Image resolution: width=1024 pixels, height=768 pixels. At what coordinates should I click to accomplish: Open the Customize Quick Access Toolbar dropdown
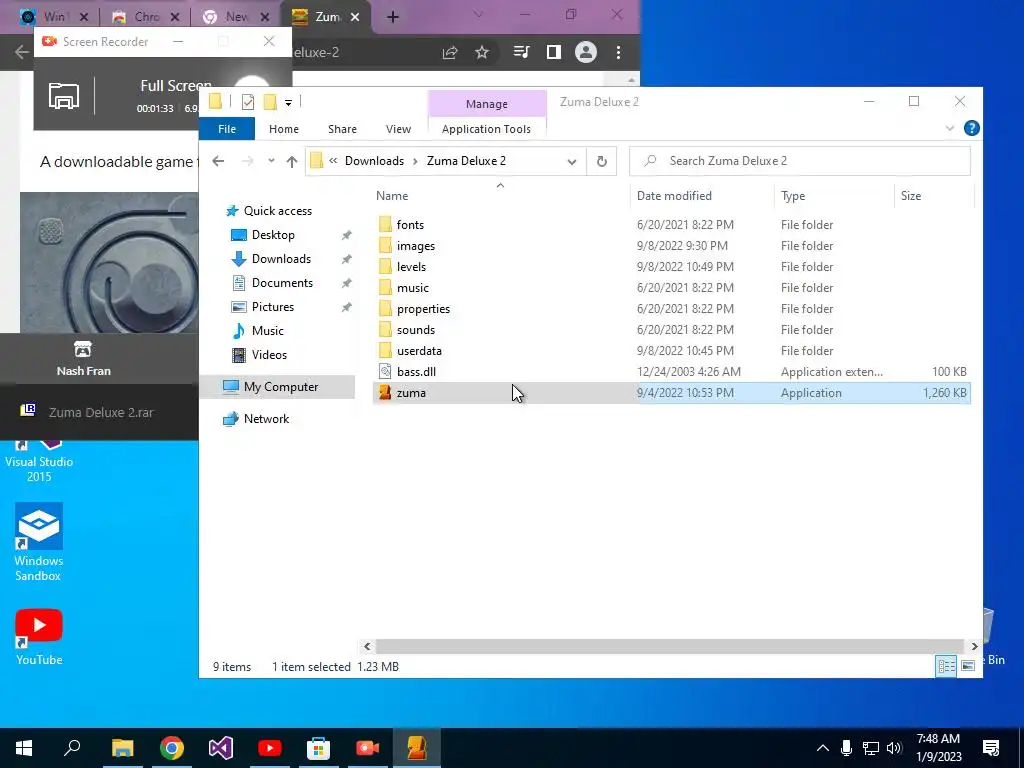coord(288,102)
